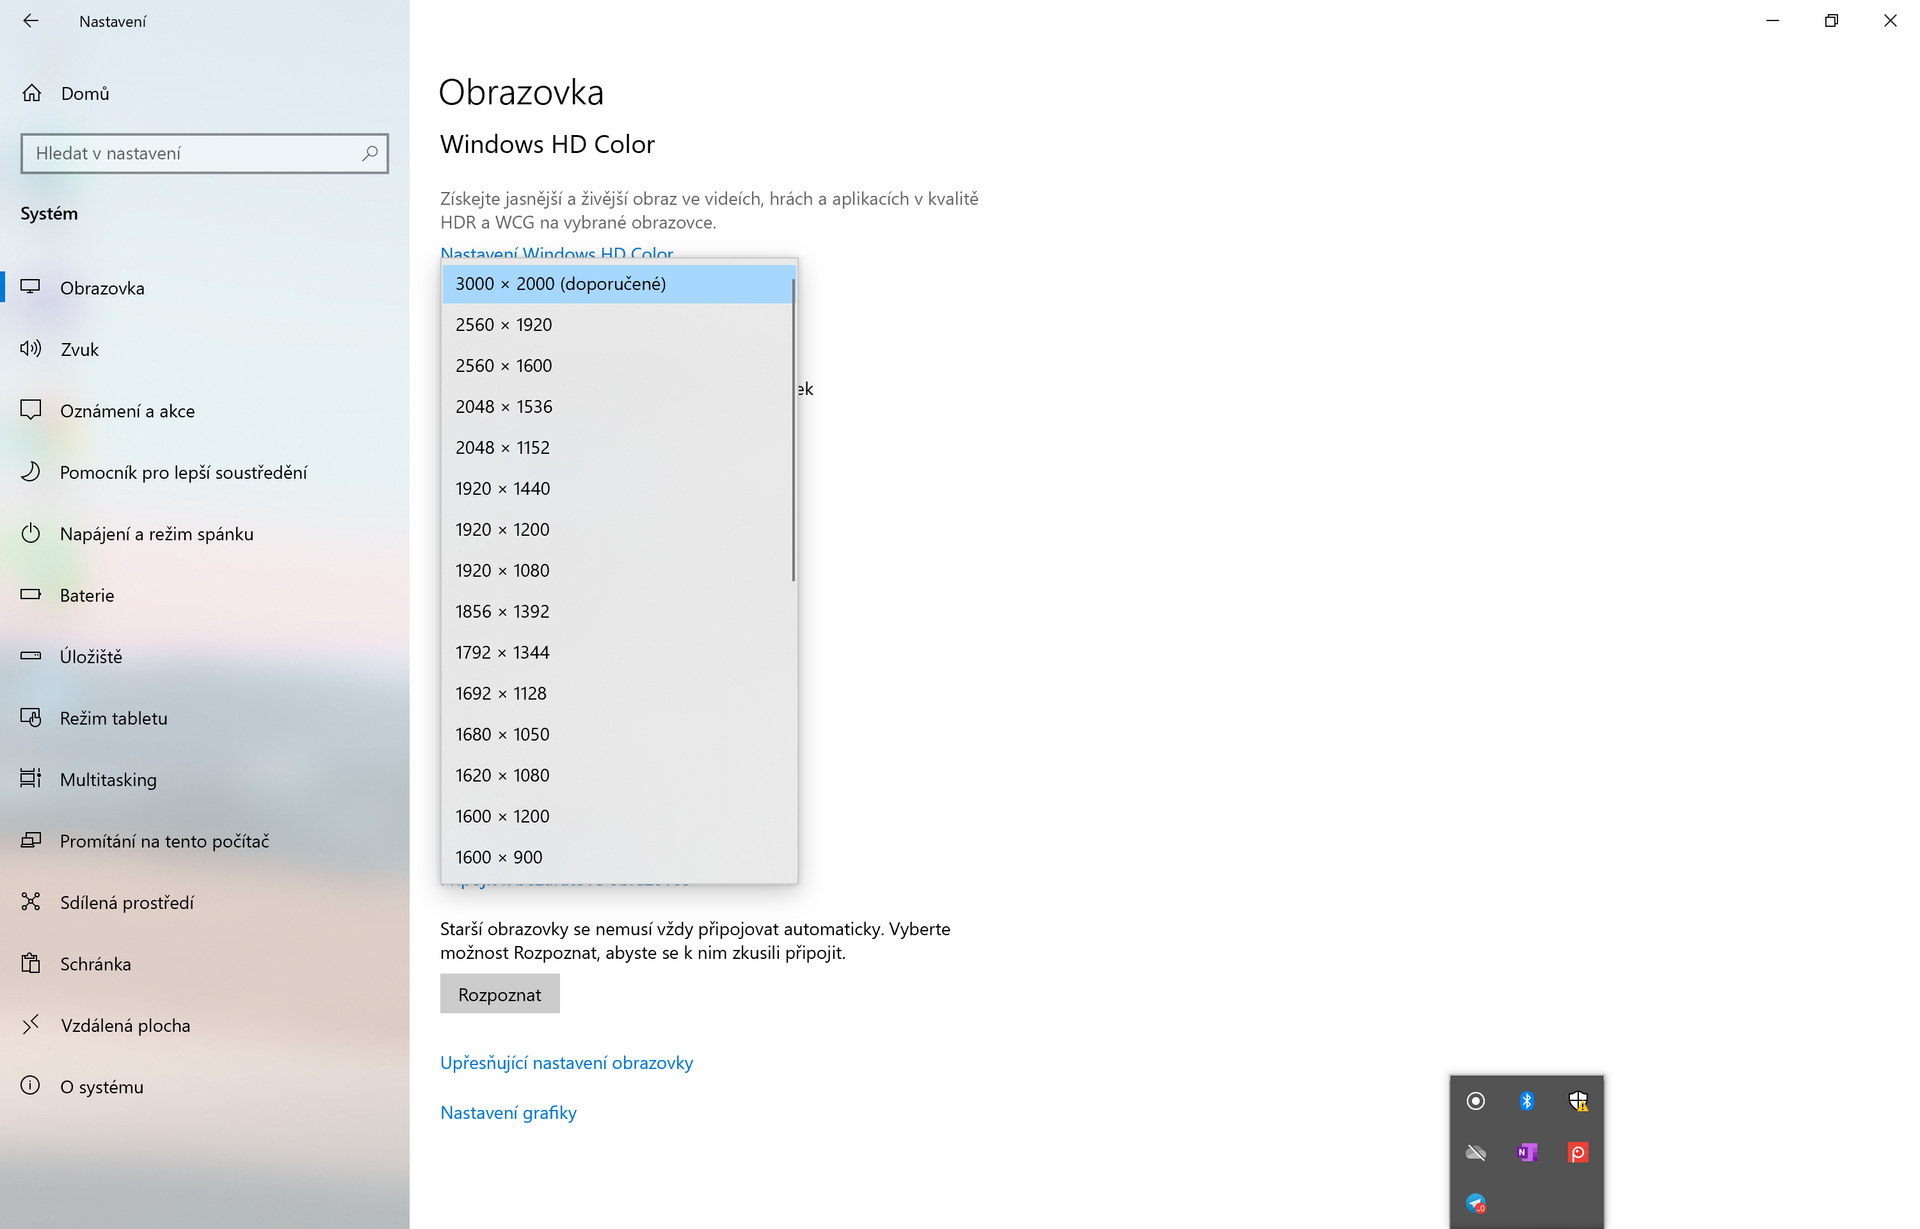The image size is (1920, 1229).
Task: Select 3000 × 2000 (doporučené) resolution
Action: pos(560,284)
